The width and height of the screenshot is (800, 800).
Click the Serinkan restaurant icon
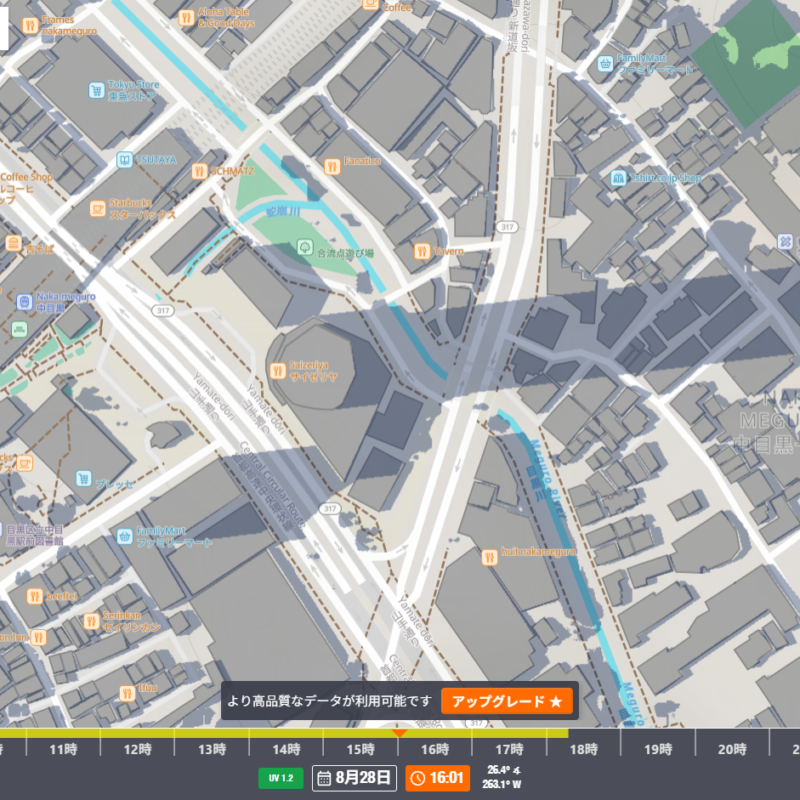click(91, 621)
